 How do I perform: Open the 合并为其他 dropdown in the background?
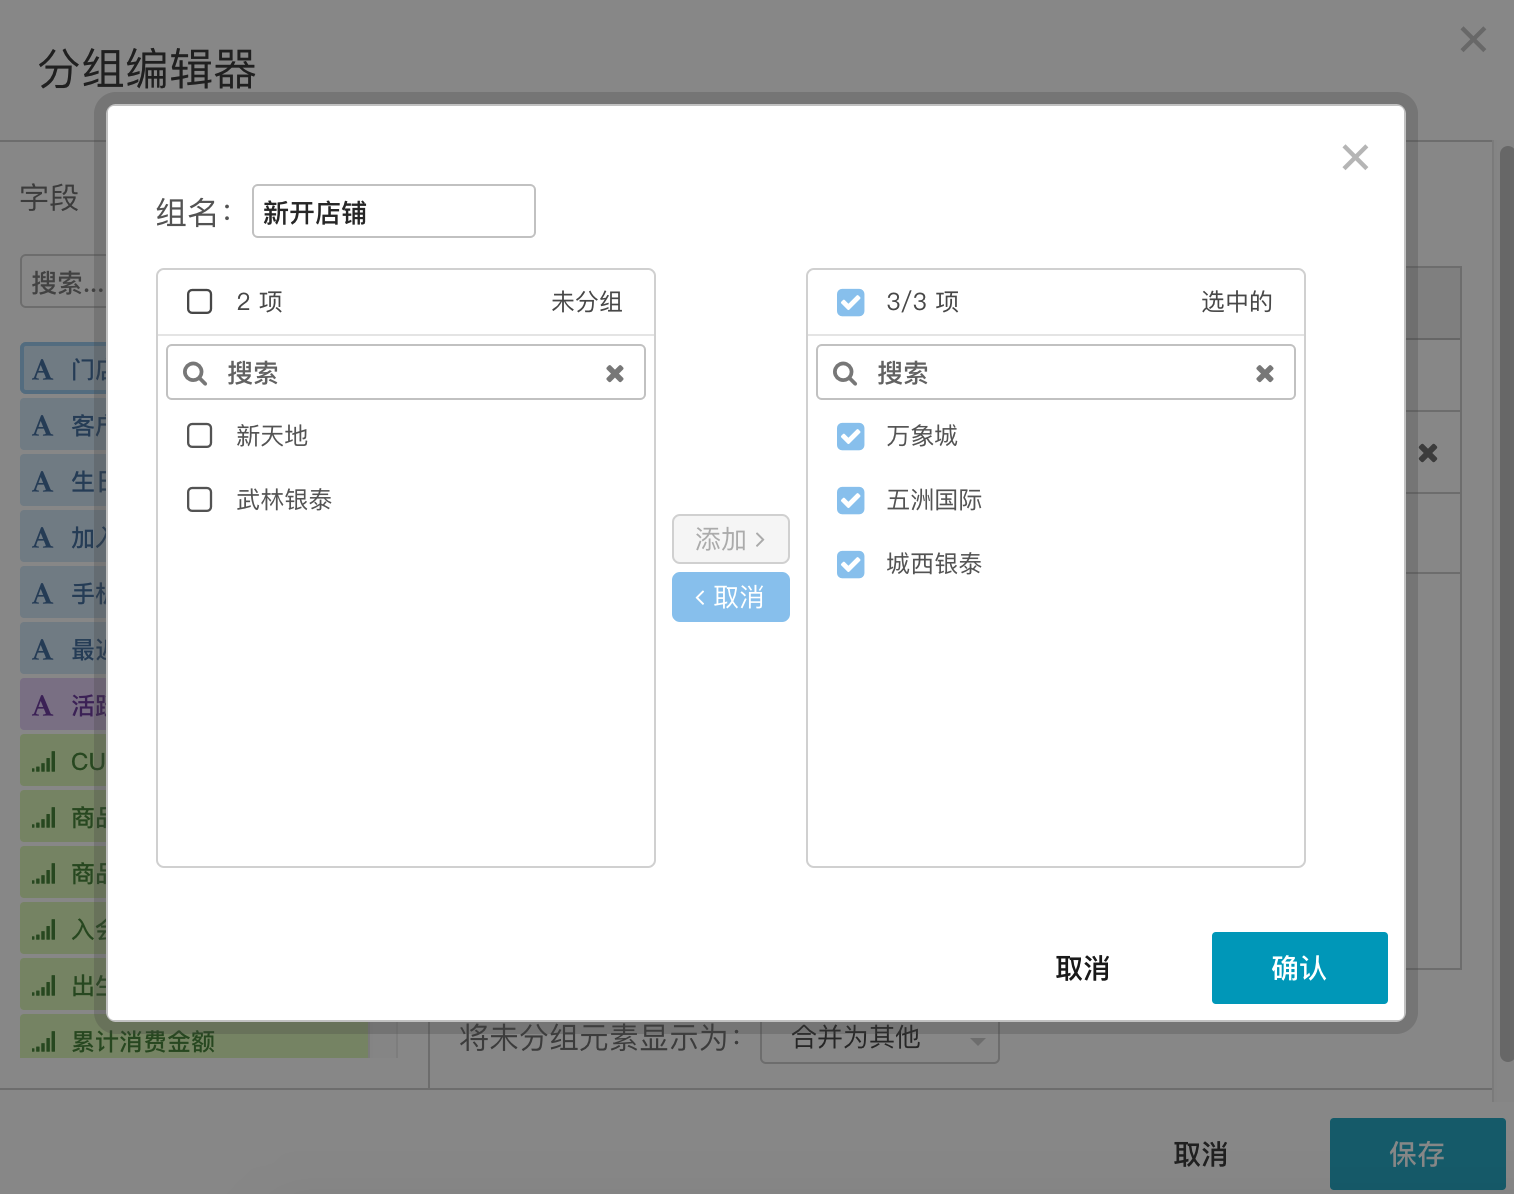tap(880, 1040)
